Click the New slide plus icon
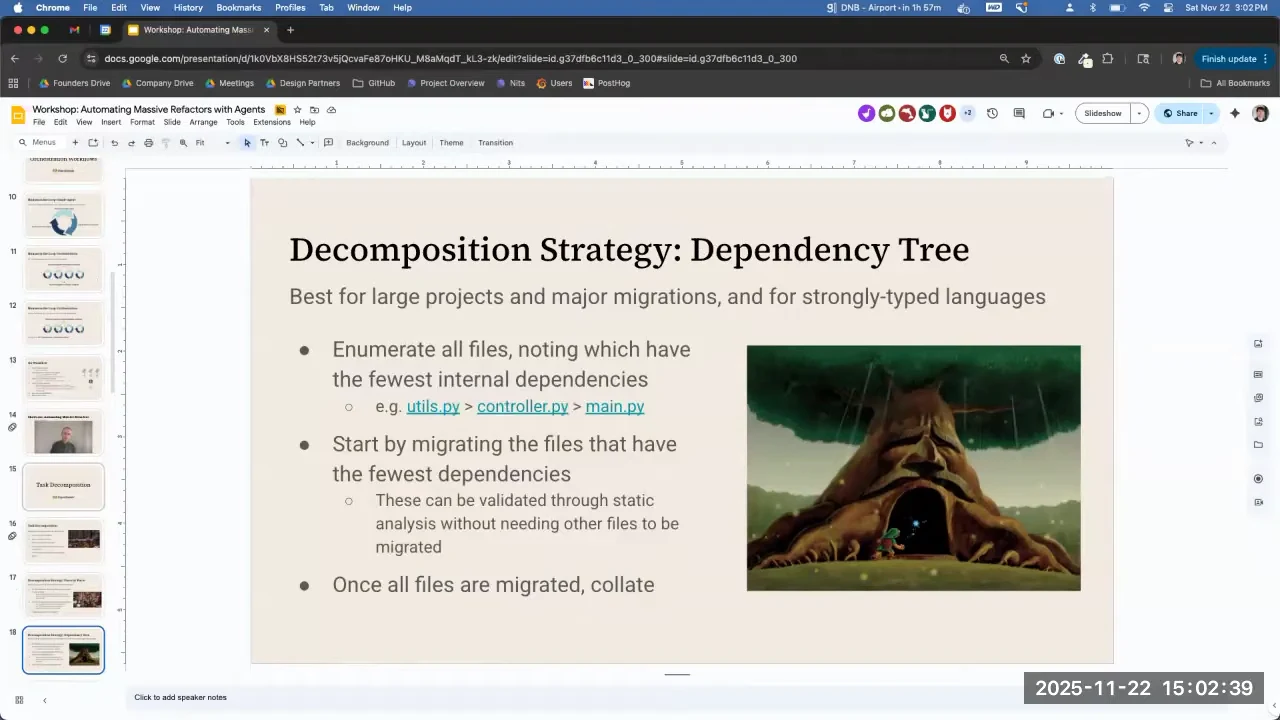This screenshot has width=1280, height=720. coord(75,143)
